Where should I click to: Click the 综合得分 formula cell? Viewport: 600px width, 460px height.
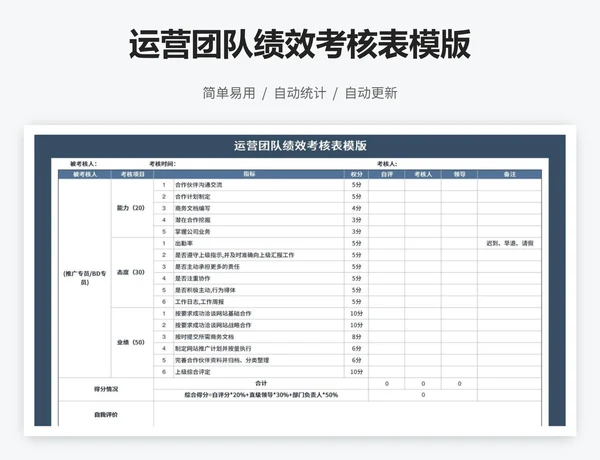[261, 395]
